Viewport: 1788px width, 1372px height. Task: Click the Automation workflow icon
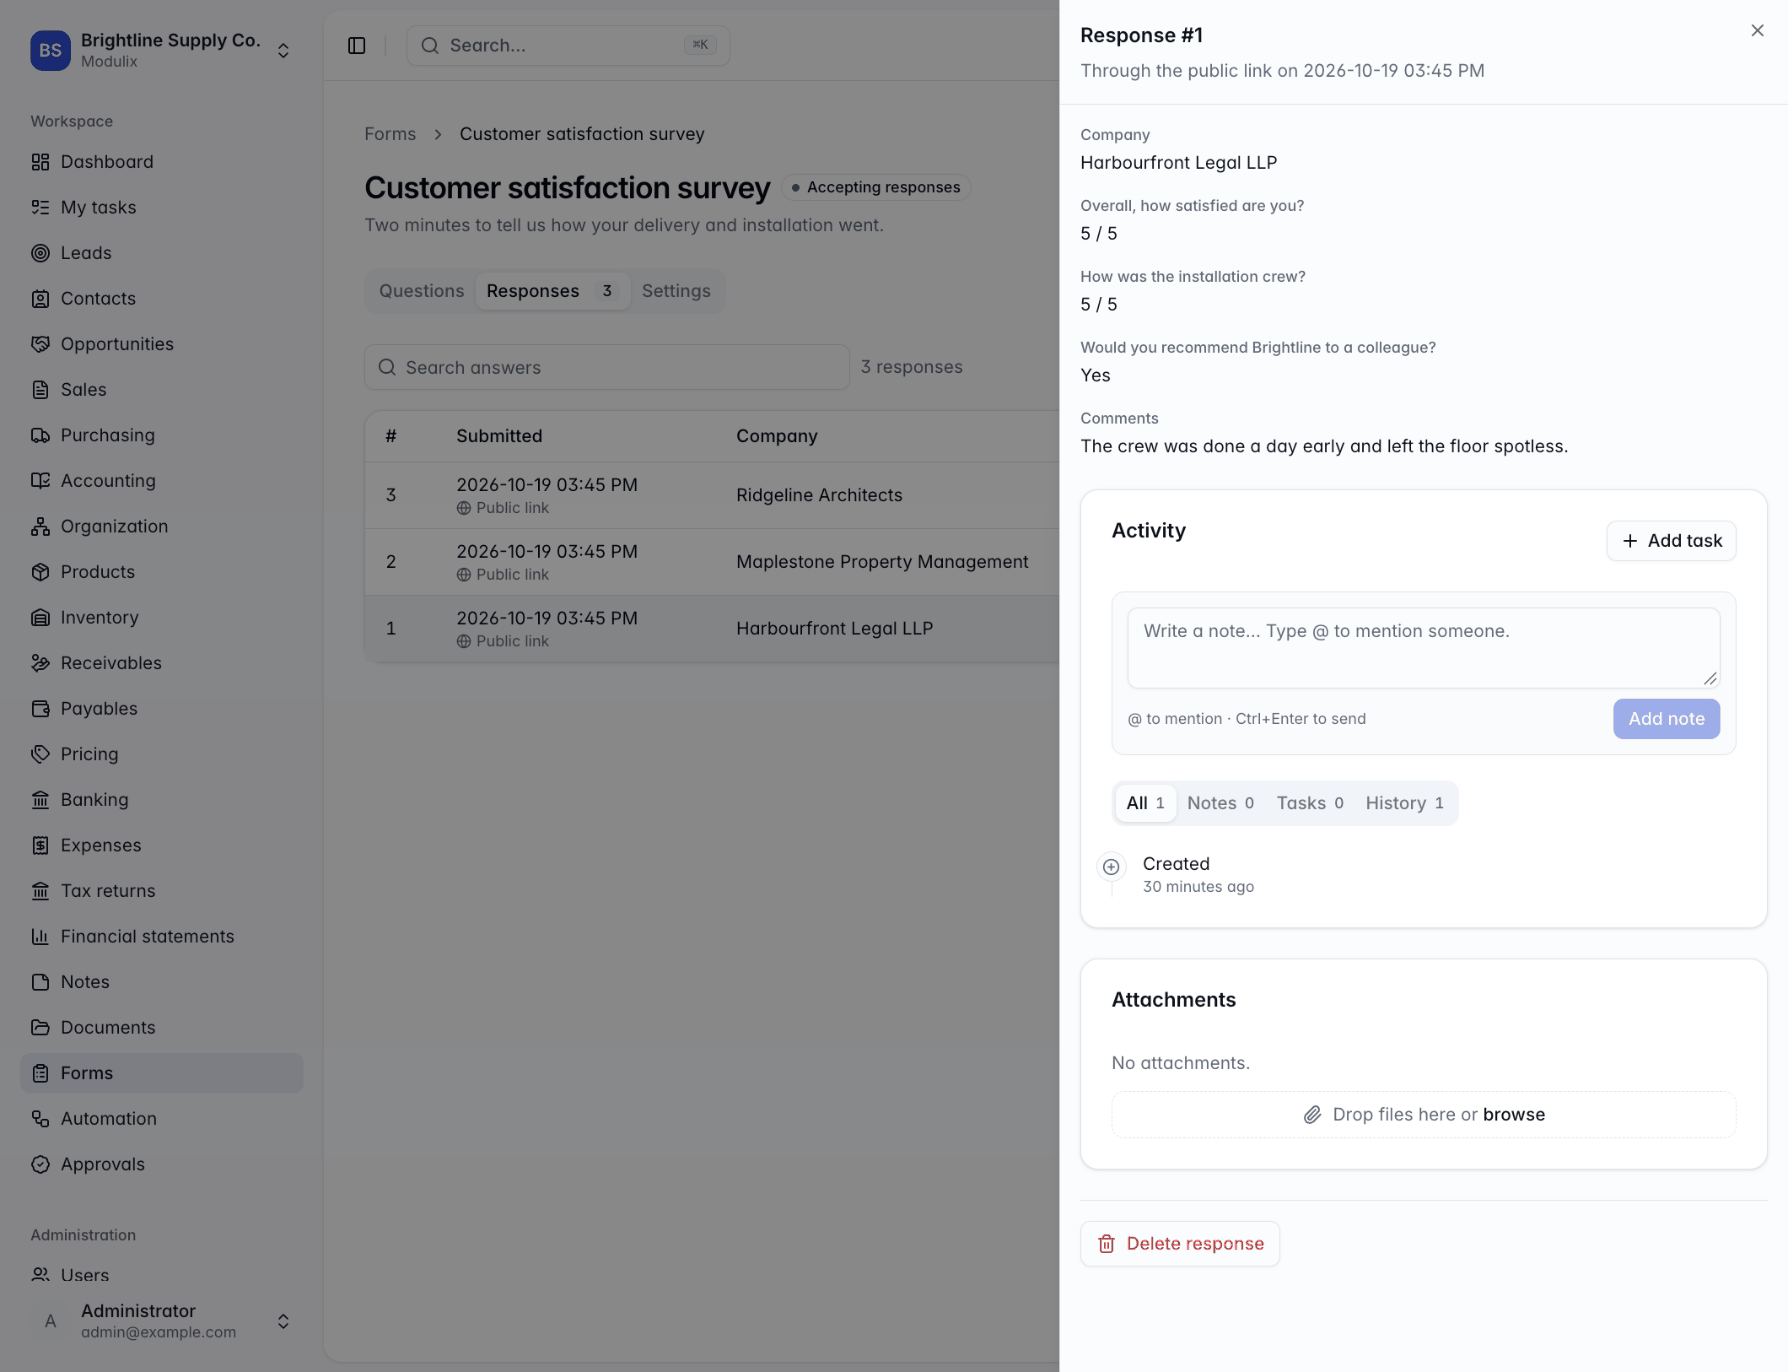tap(40, 1119)
